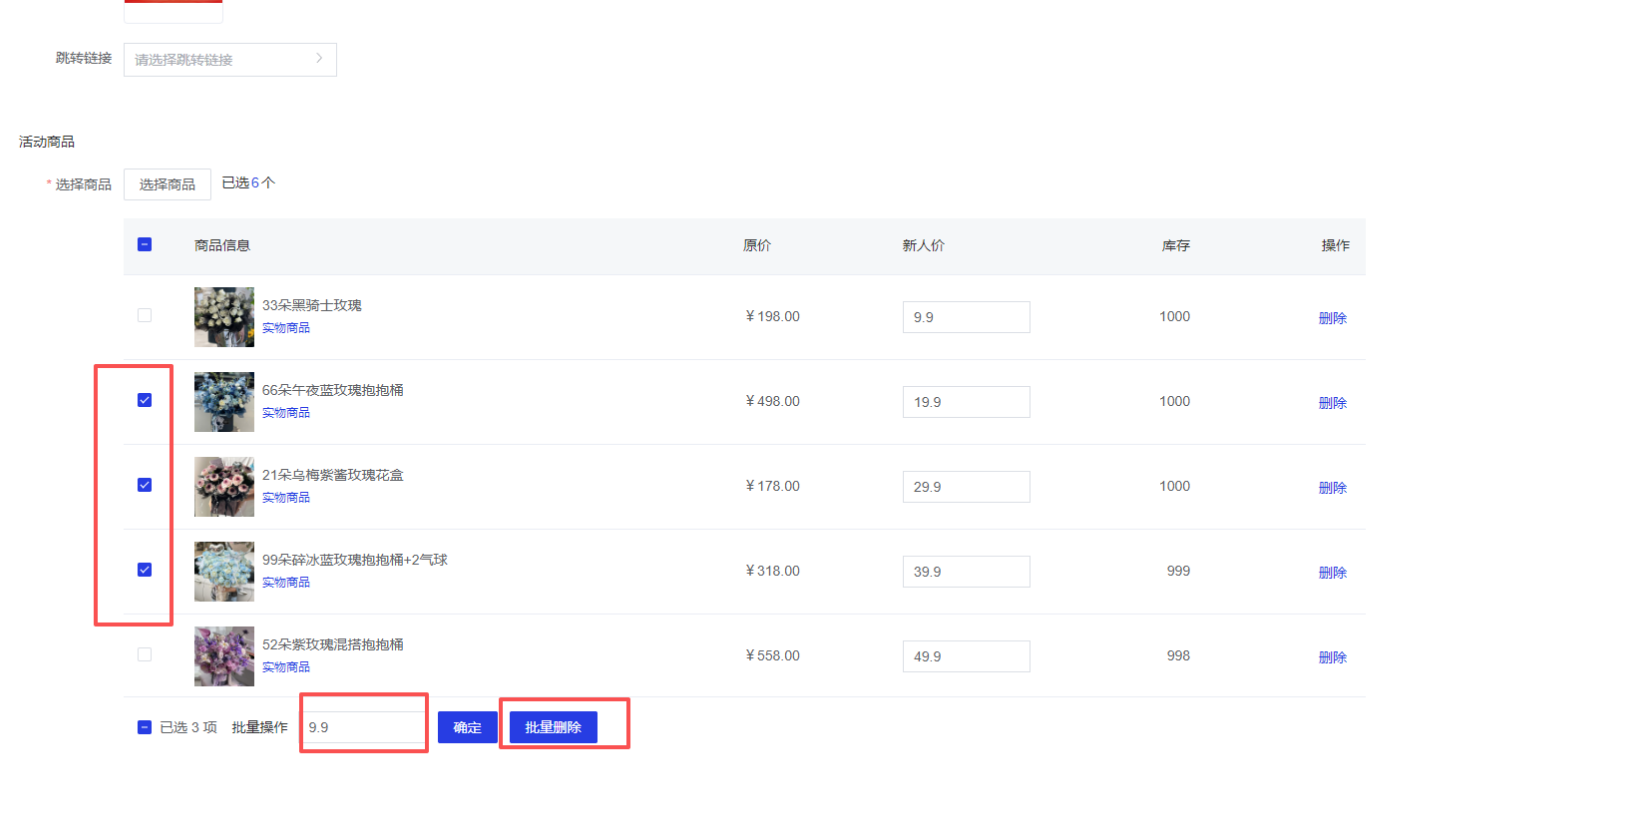Click the 33朵黑骑士玫瑰 product thumbnail
The height and width of the screenshot is (814, 1648).
[224, 317]
